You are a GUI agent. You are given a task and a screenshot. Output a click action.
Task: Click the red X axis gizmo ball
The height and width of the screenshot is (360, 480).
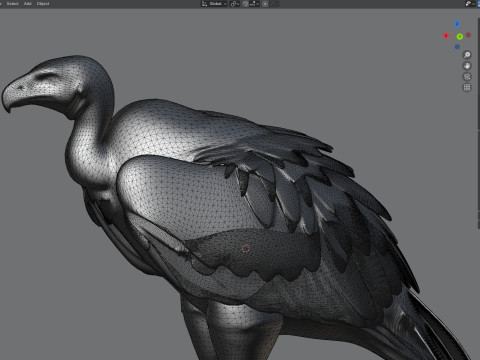(x=446, y=36)
